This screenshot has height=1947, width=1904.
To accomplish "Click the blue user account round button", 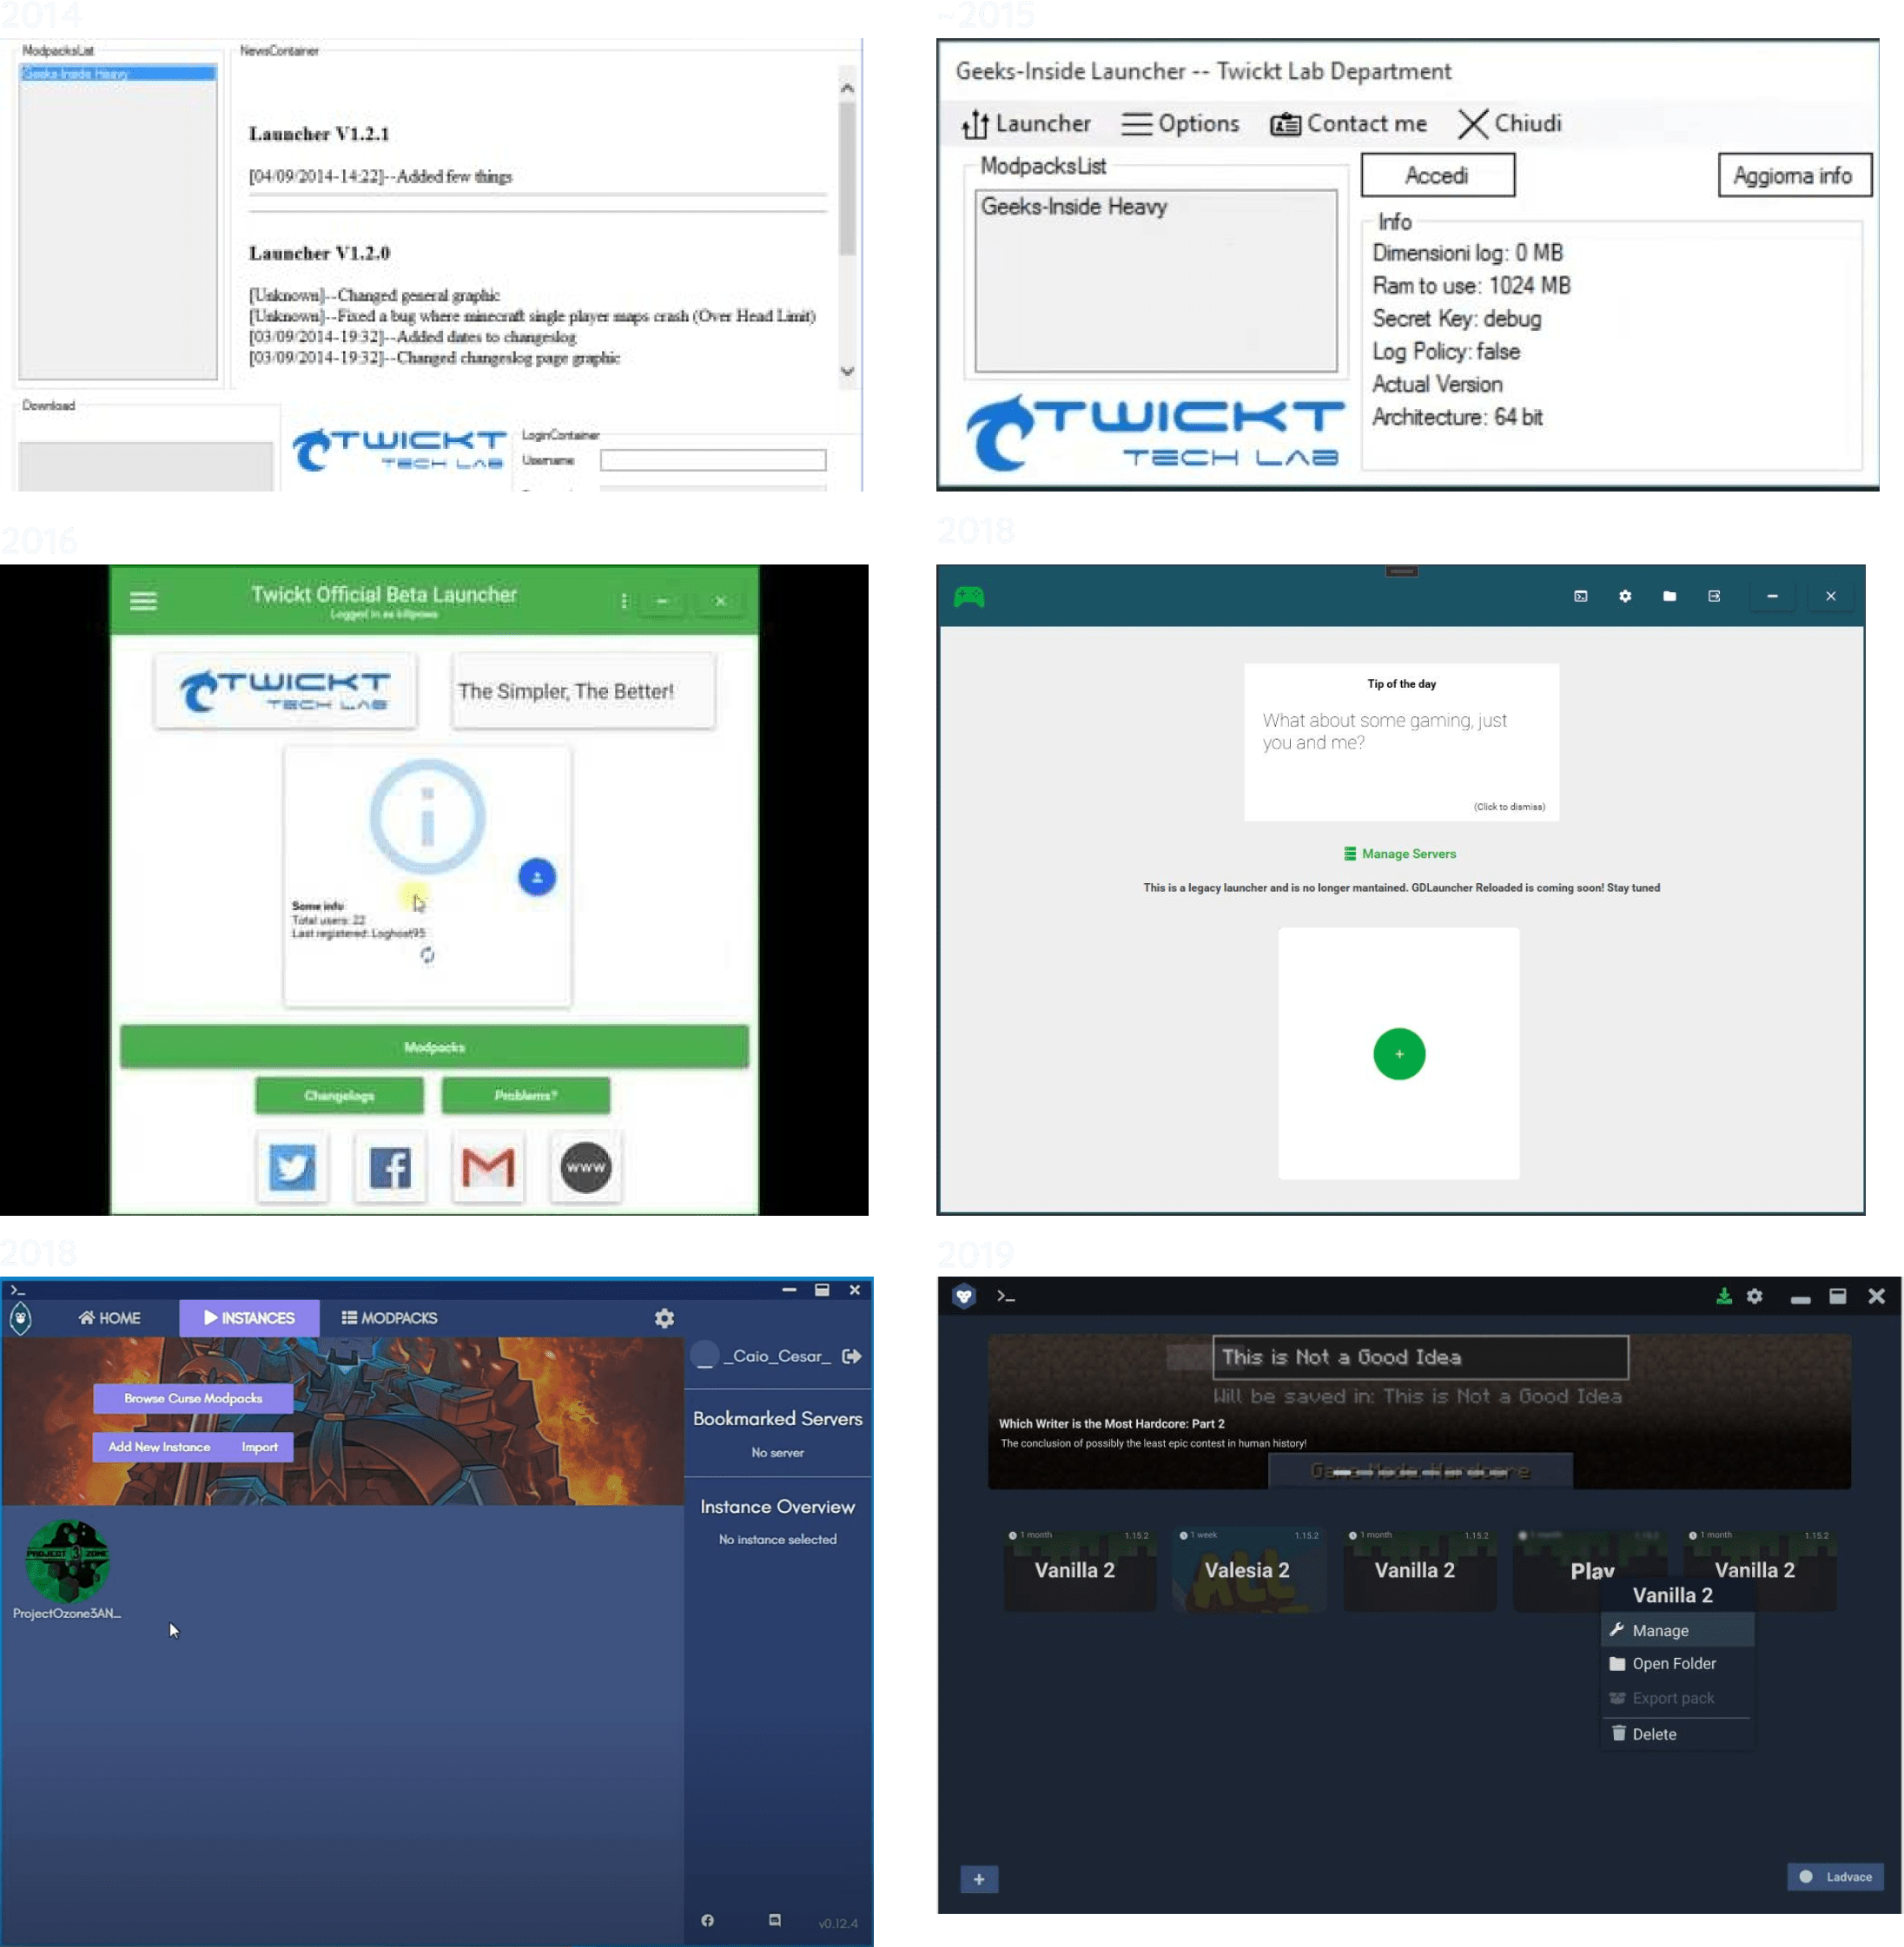I will (537, 877).
